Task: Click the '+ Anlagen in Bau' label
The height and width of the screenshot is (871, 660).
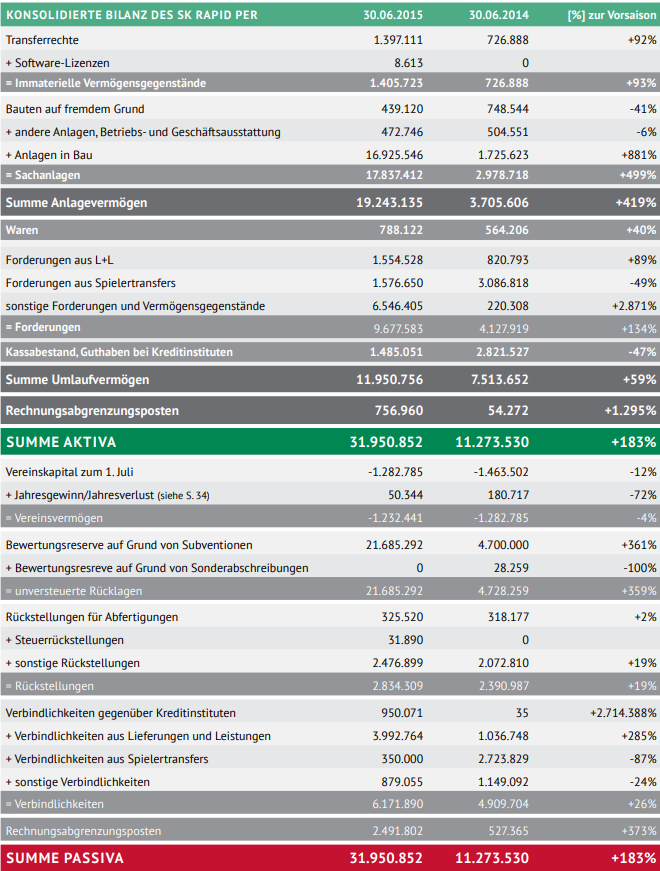Action: 49,155
